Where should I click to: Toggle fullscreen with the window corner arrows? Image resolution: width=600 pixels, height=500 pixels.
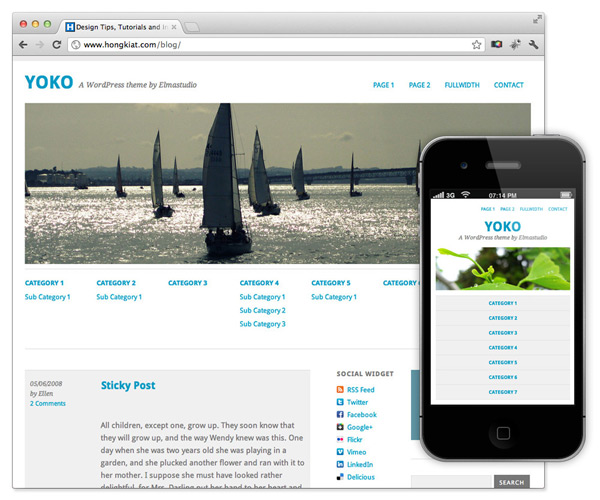pyautogui.click(x=537, y=19)
